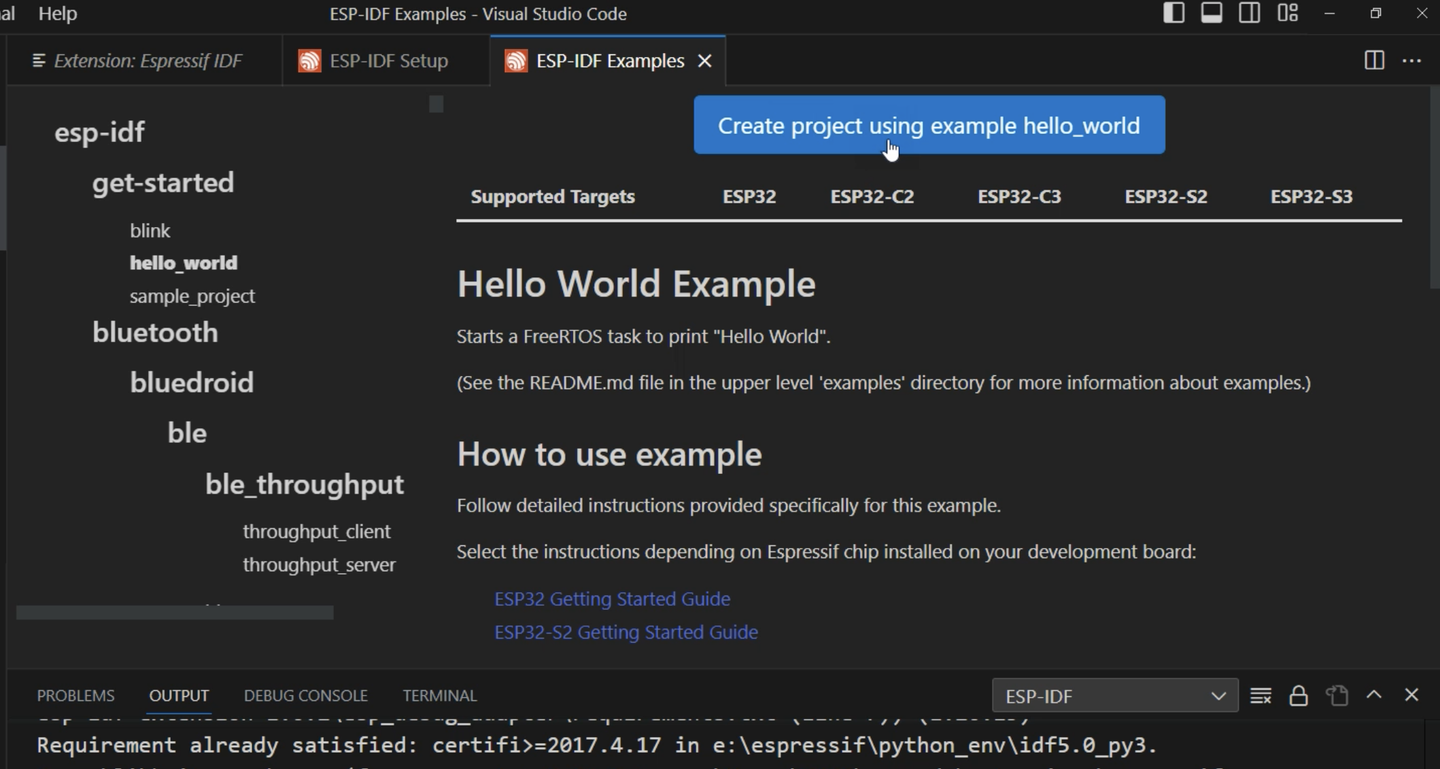The image size is (1440, 769).
Task: Open more editor actions with the ellipsis
Action: [x=1411, y=60]
